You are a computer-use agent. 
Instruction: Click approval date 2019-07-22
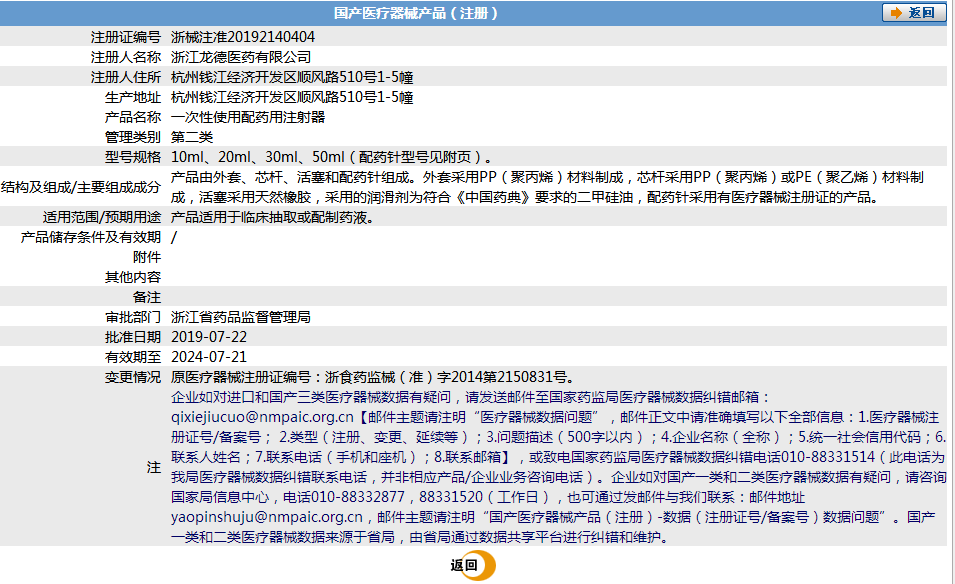tap(209, 337)
